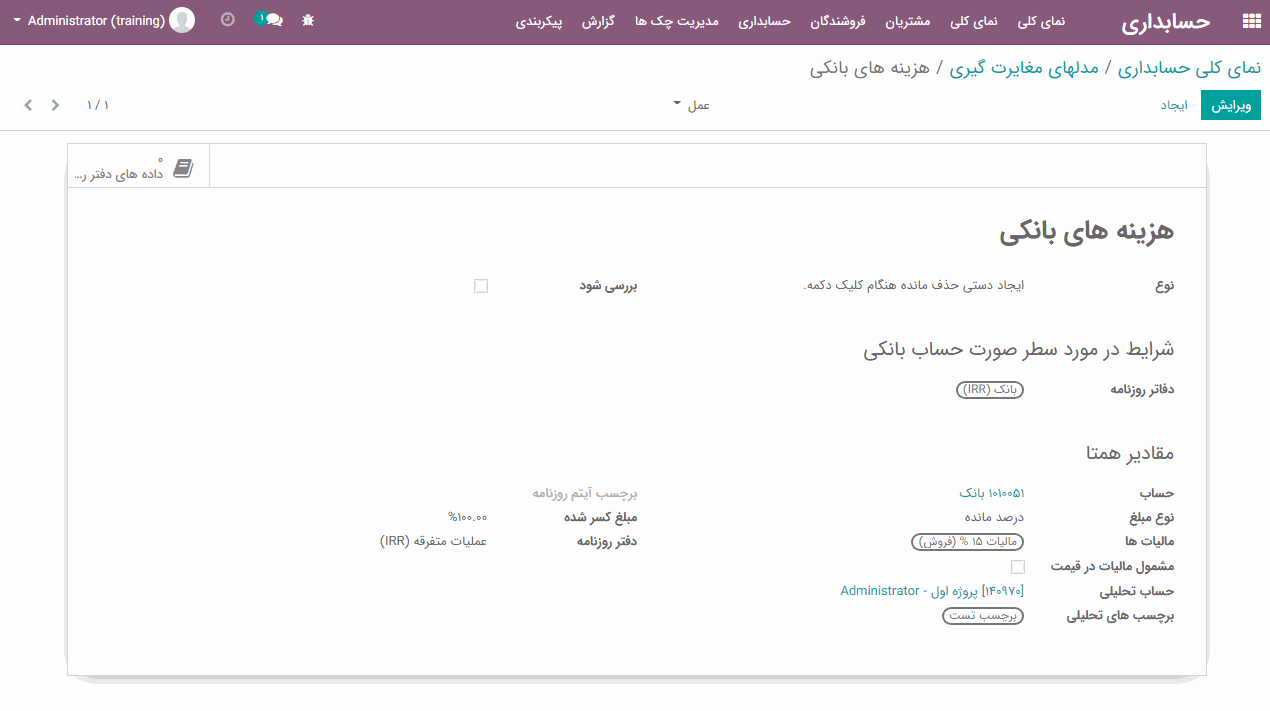Click the administrator user avatar
The height and width of the screenshot is (711, 1270).
pyautogui.click(x=182, y=20)
